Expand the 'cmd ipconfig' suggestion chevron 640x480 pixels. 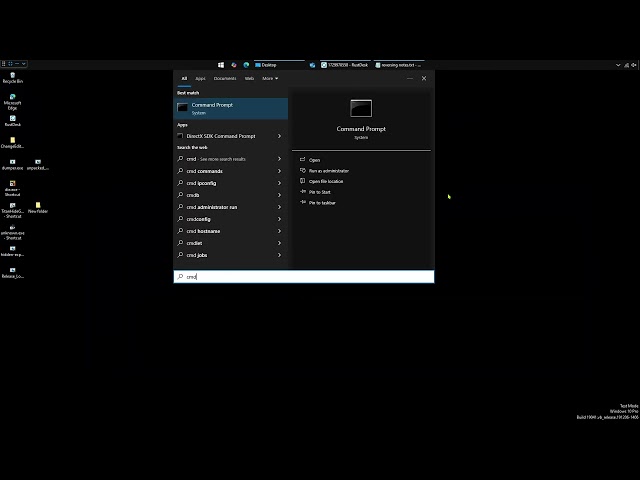pyautogui.click(x=280, y=183)
